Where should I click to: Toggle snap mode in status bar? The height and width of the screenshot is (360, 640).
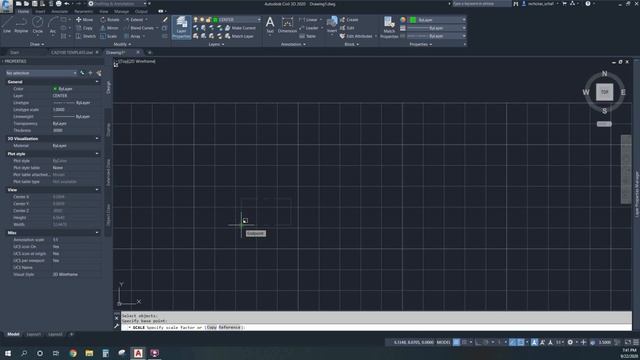pos(464,342)
